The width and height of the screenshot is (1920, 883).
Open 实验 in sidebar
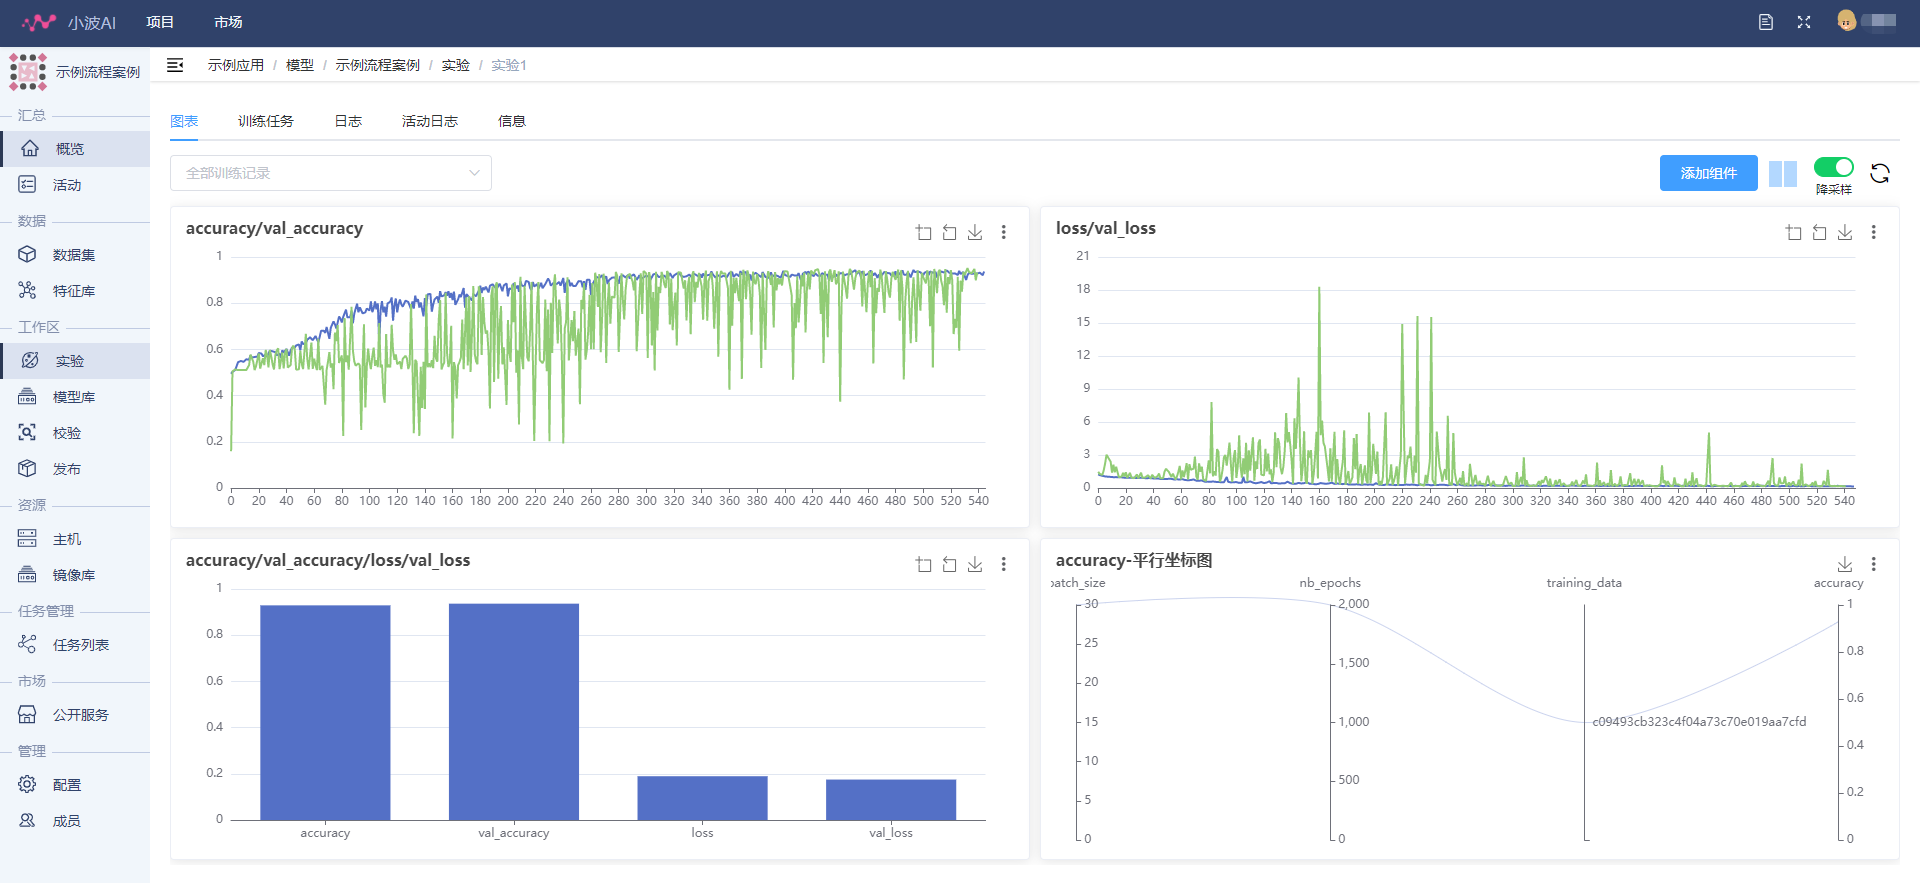pyautogui.click(x=75, y=361)
